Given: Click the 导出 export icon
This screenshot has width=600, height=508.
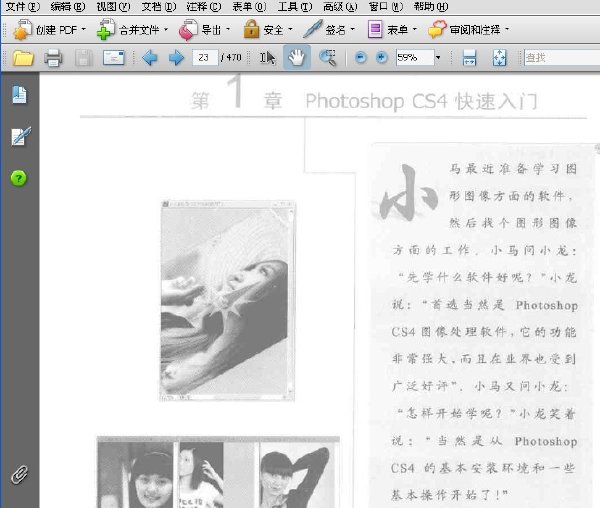Looking at the screenshot, I should [x=188, y=30].
